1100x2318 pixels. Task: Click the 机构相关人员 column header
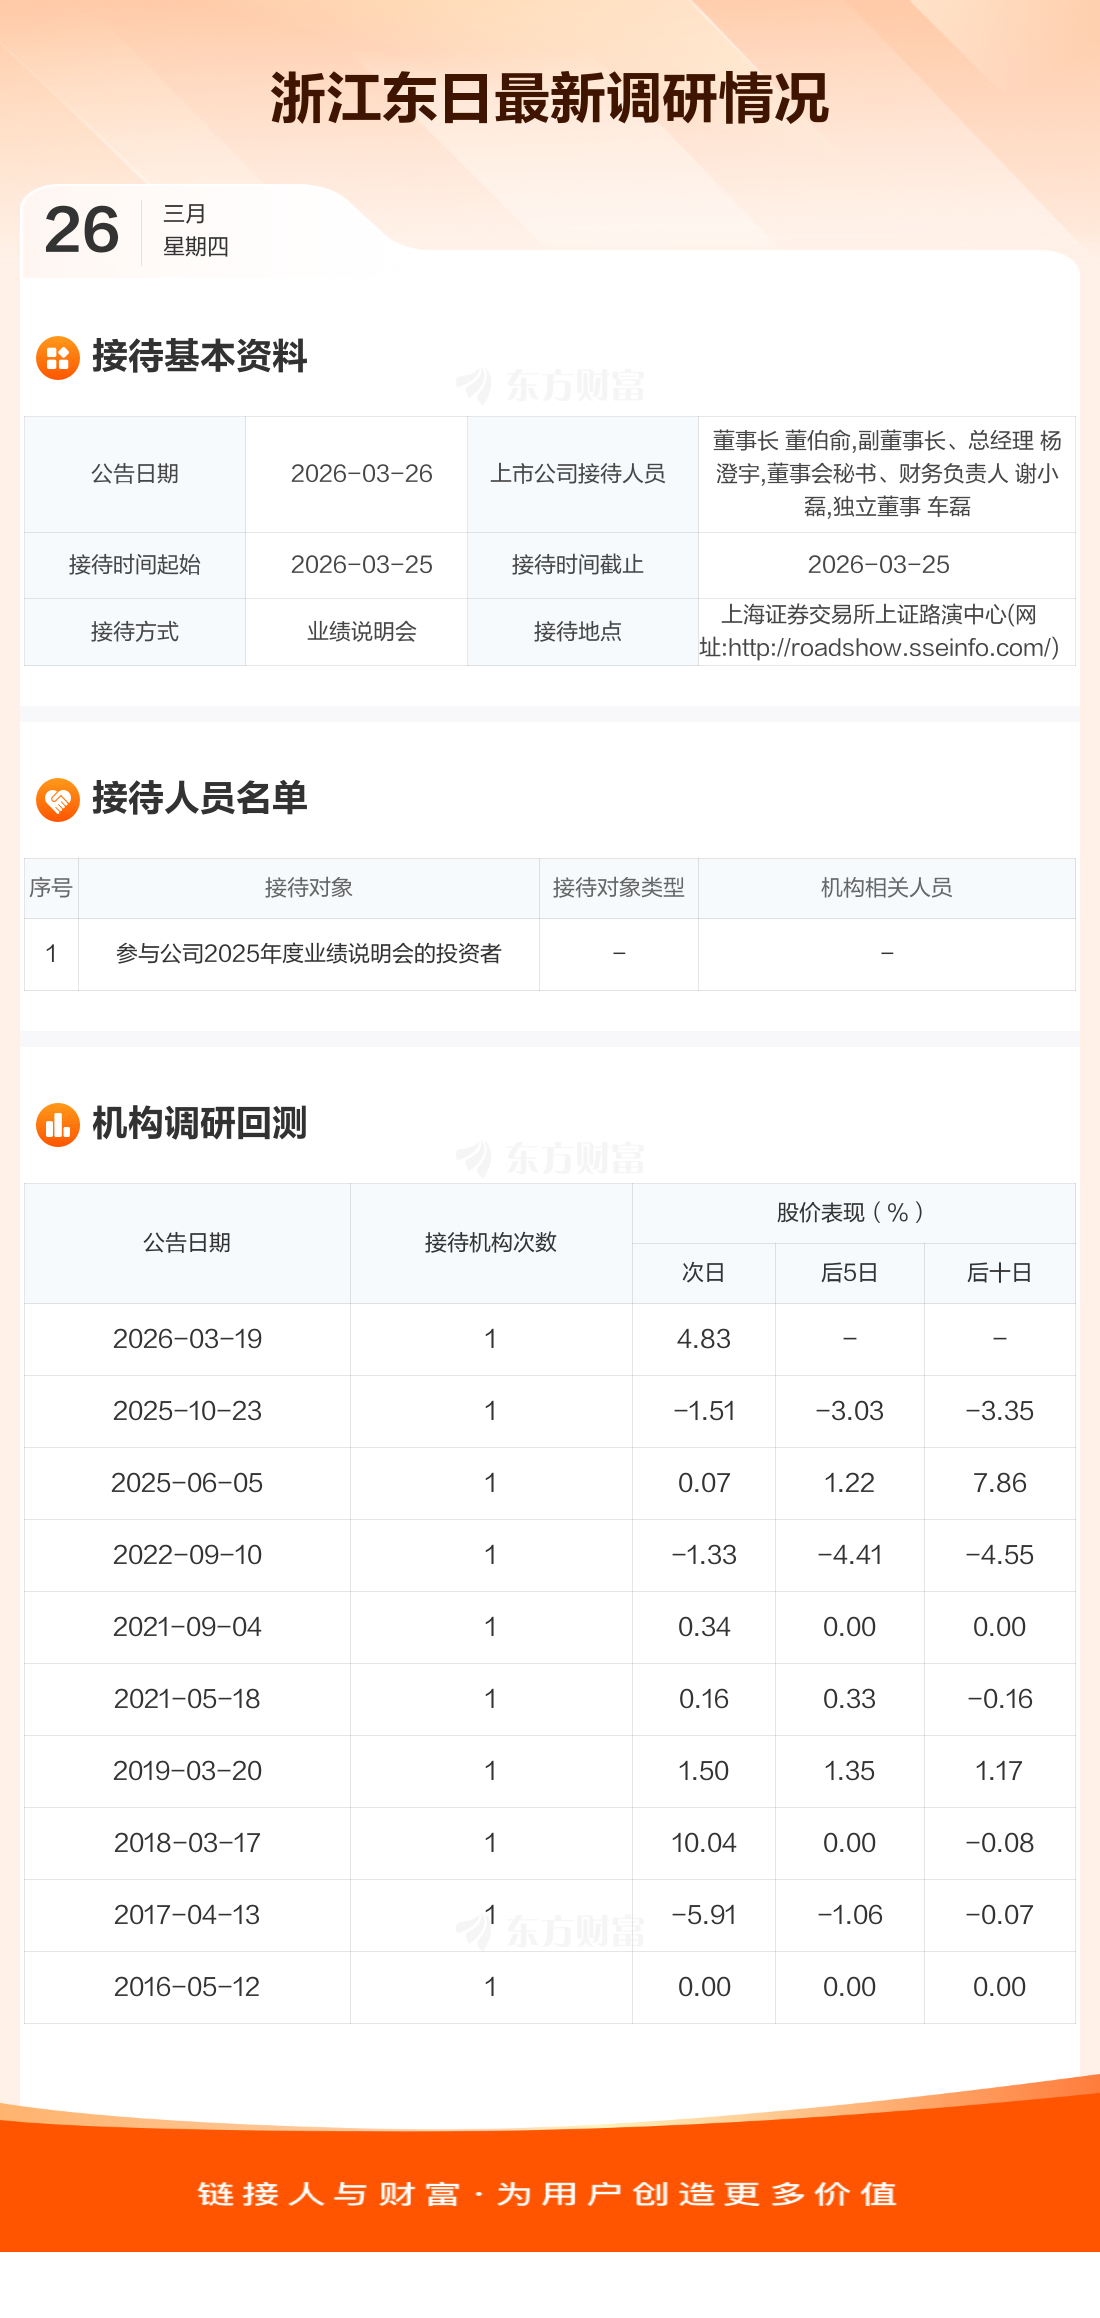887,888
